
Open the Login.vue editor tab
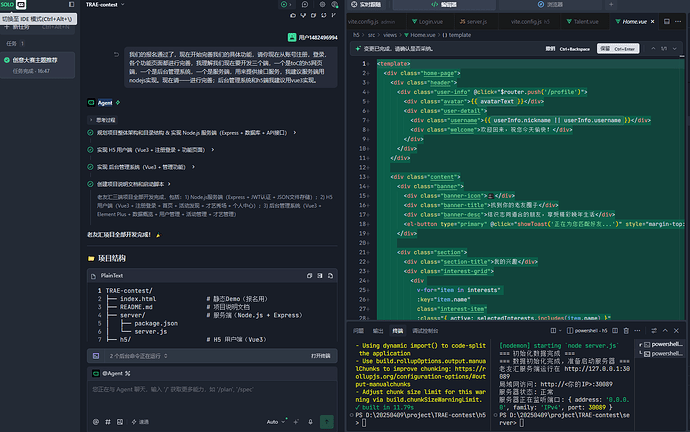pyautogui.click(x=427, y=22)
